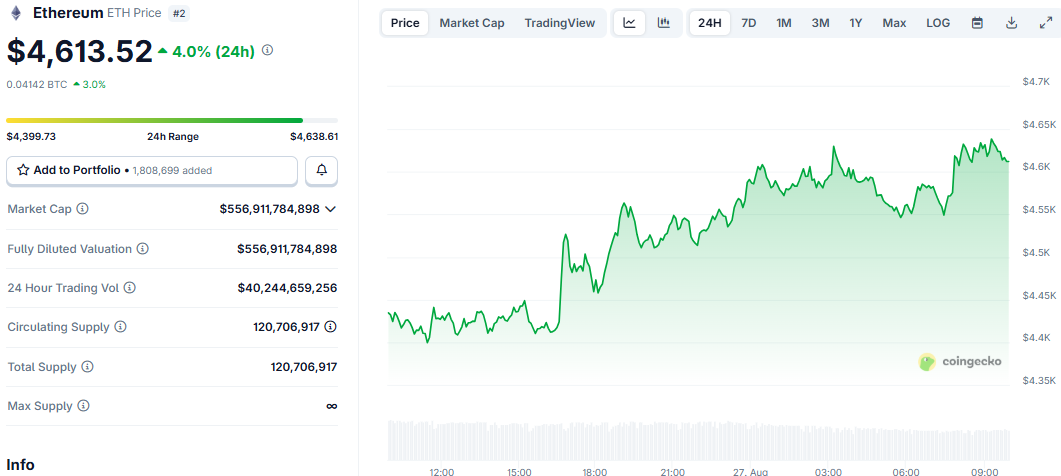The image size is (1061, 476).
Task: Show Fully Diluted Valuation info icon
Action: tap(143, 249)
